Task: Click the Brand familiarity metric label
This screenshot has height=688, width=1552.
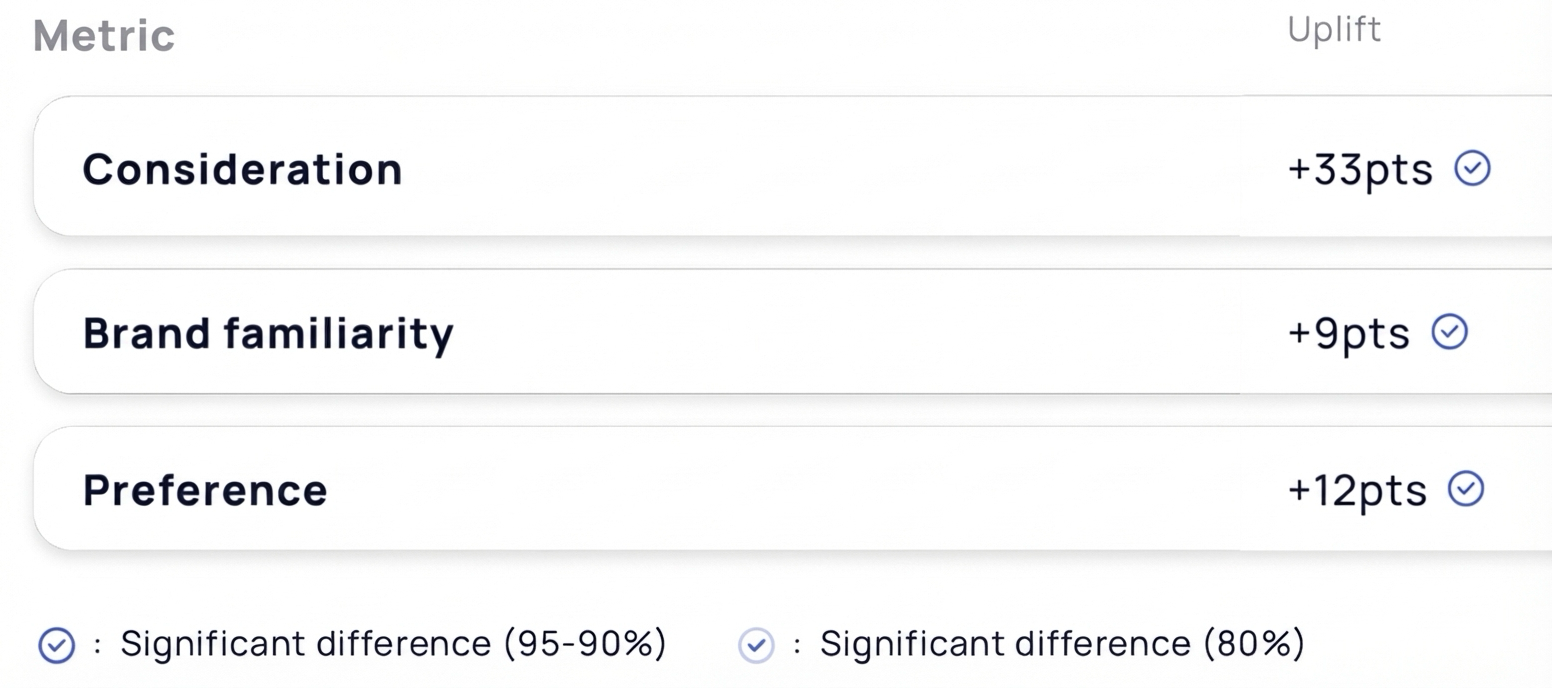Action: tap(268, 333)
